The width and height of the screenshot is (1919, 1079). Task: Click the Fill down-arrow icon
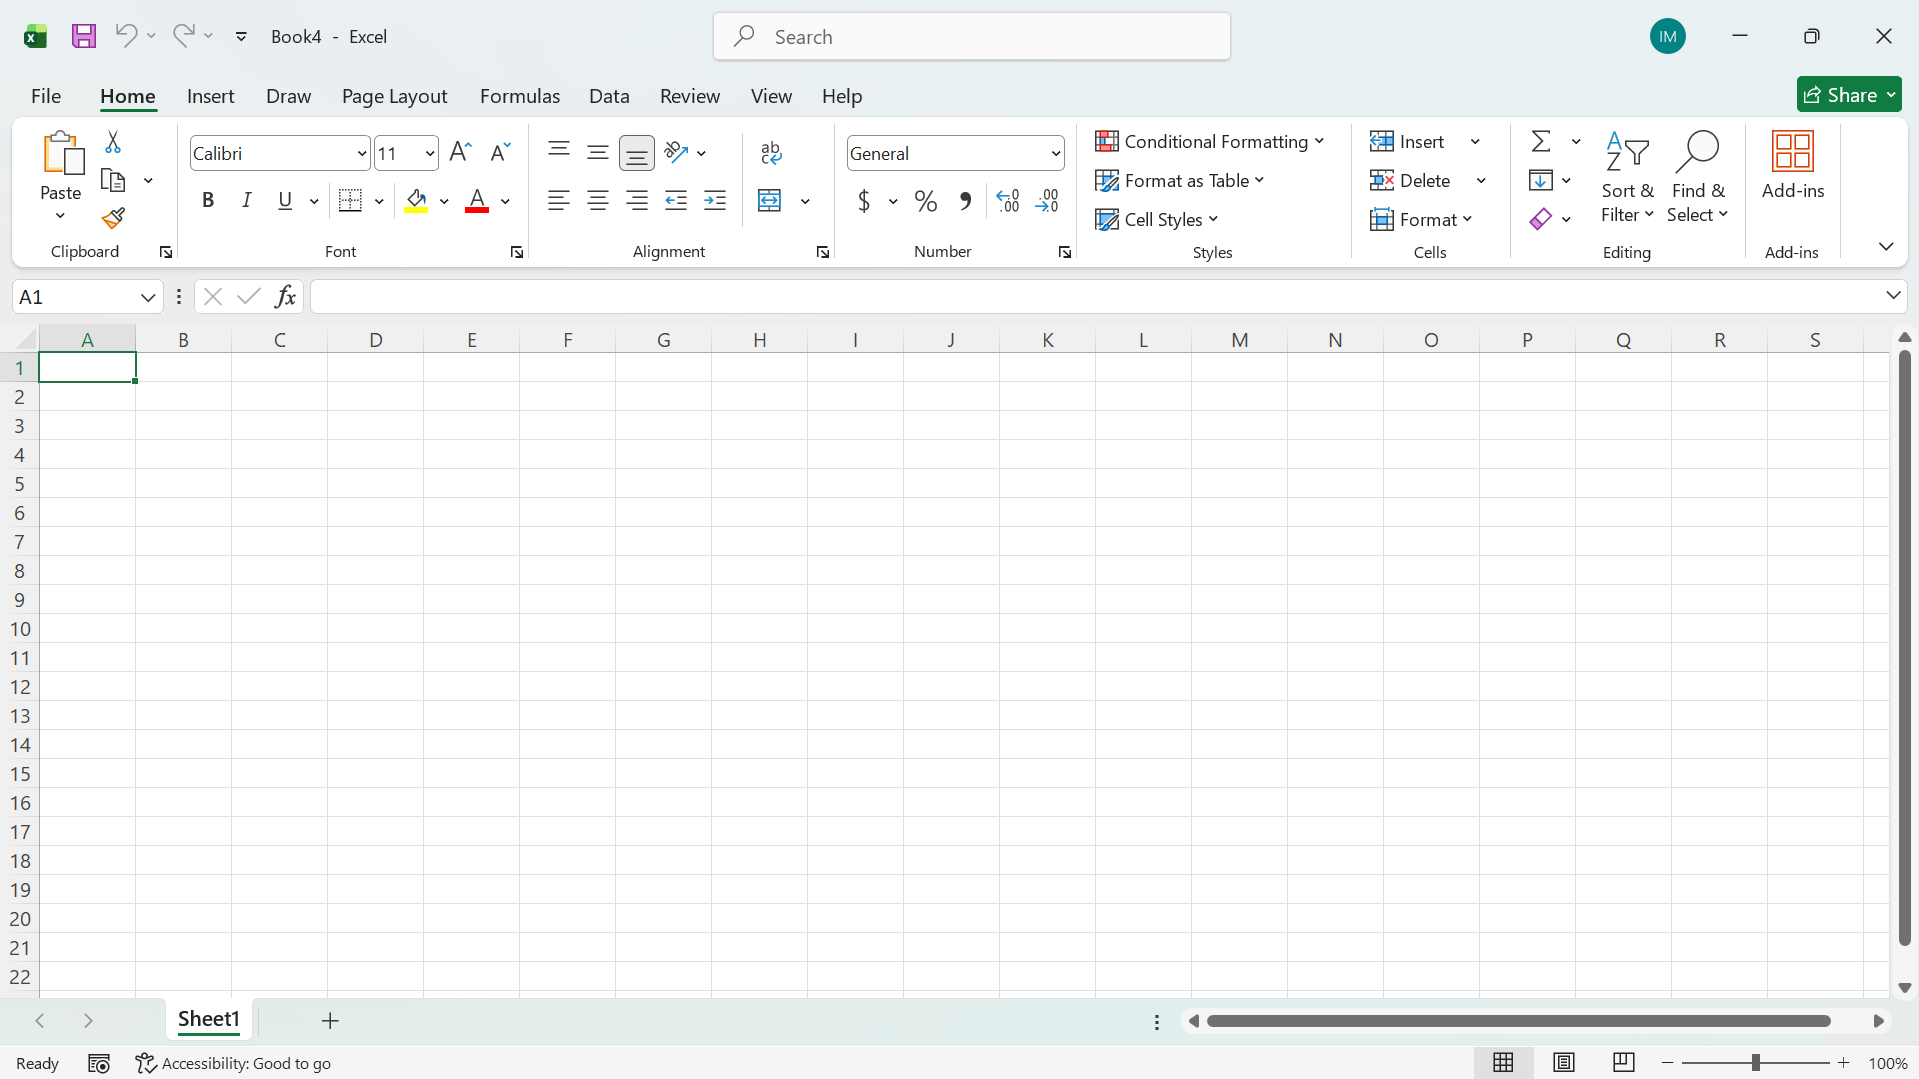tap(1541, 180)
